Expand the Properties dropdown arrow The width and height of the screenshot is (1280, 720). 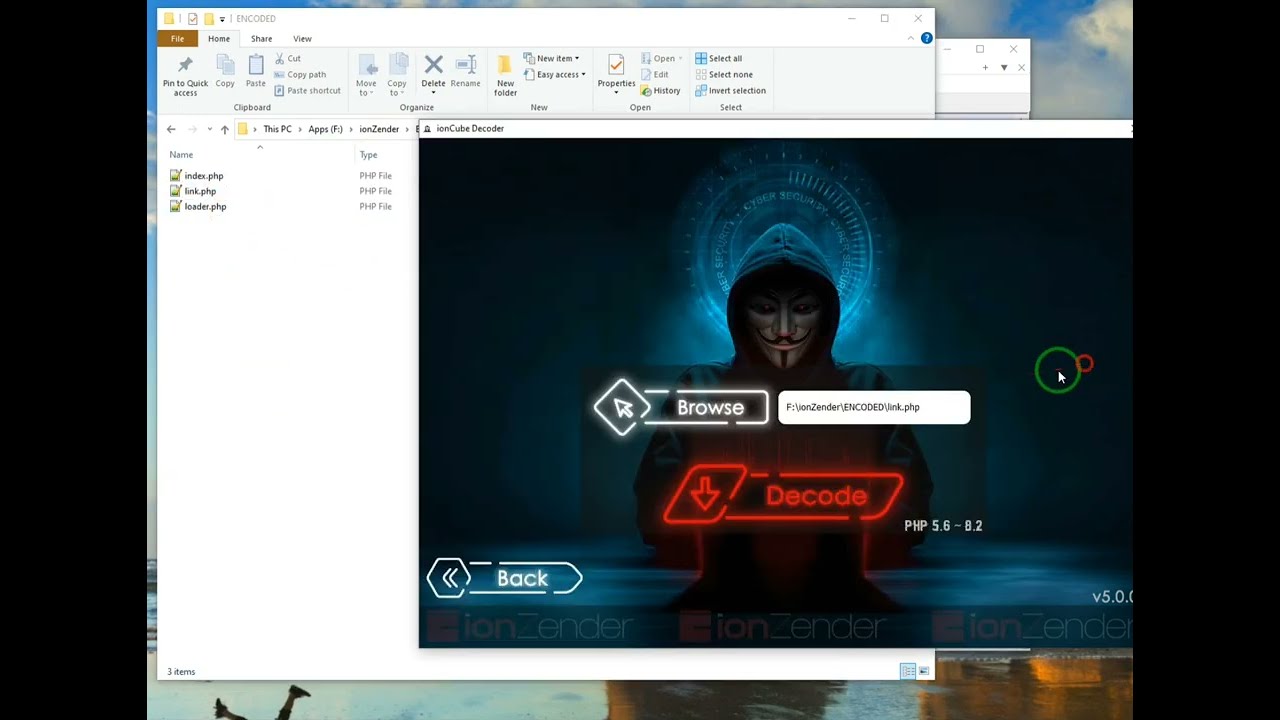pos(616,92)
